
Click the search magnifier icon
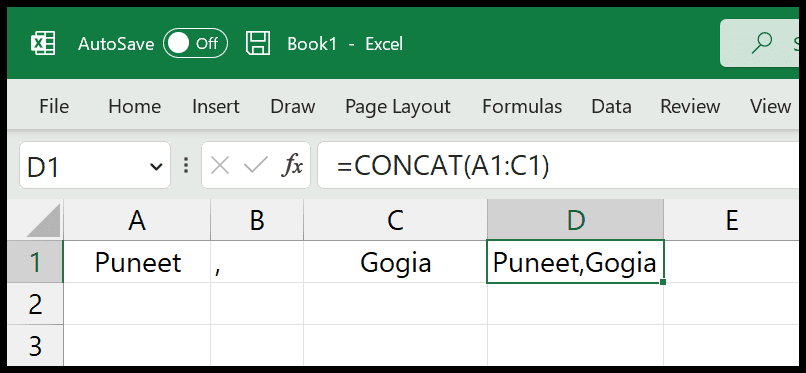[x=762, y=43]
